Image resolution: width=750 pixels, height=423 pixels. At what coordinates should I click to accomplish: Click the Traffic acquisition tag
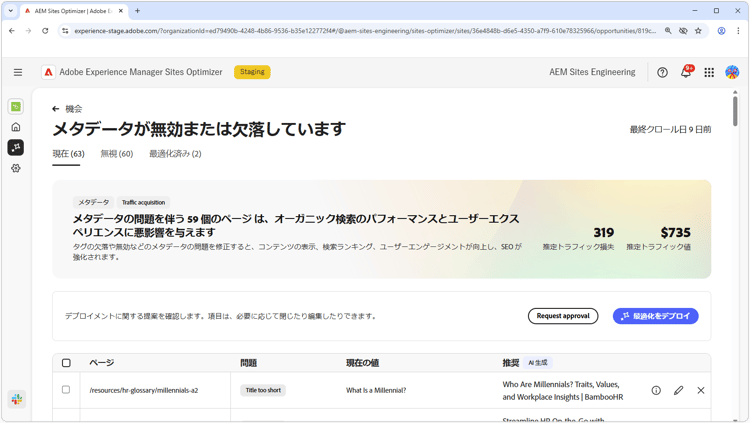click(x=143, y=202)
